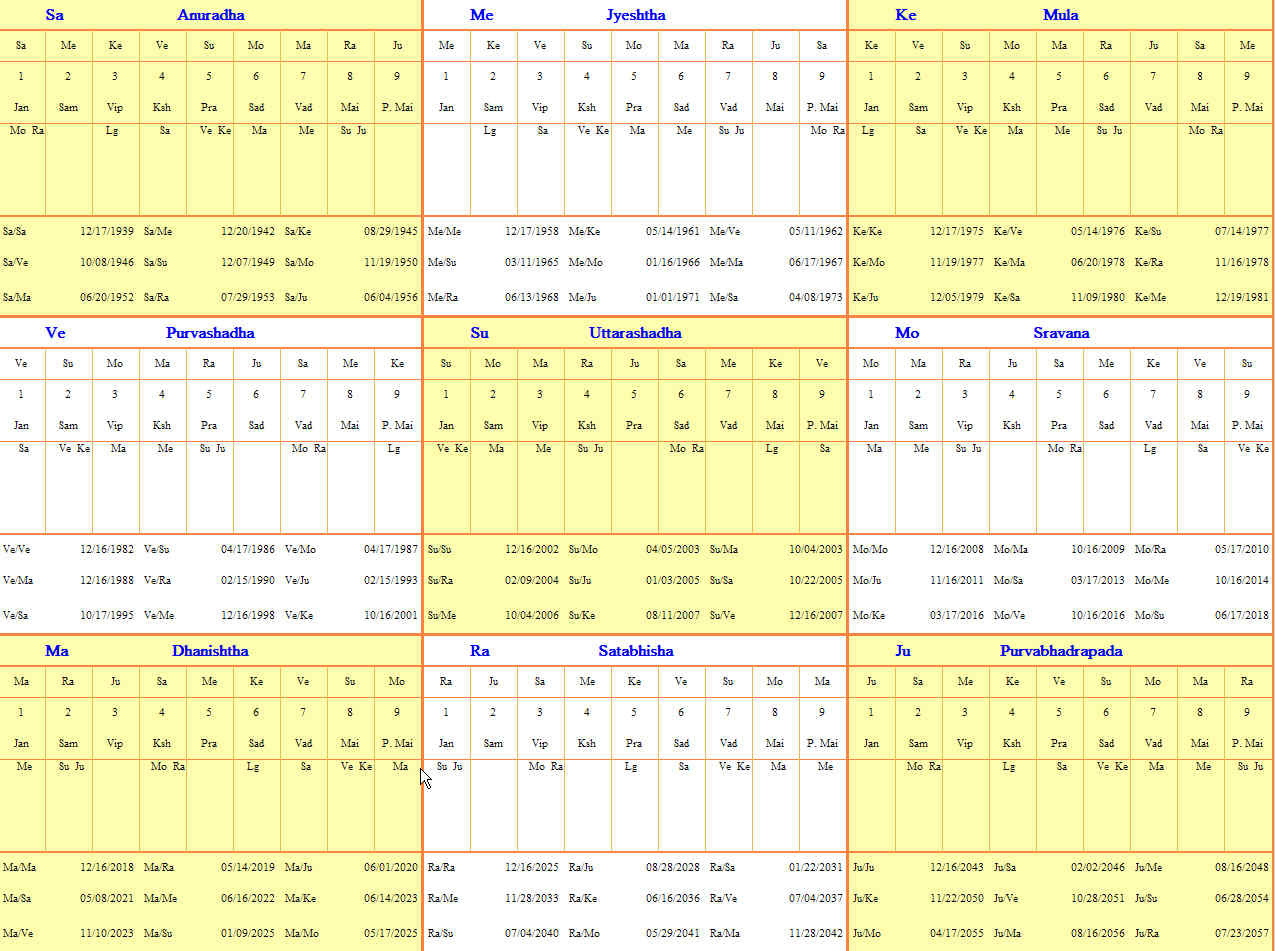Select the Su/Su date 12/16/2002
1275x951 pixels.
click(531, 549)
